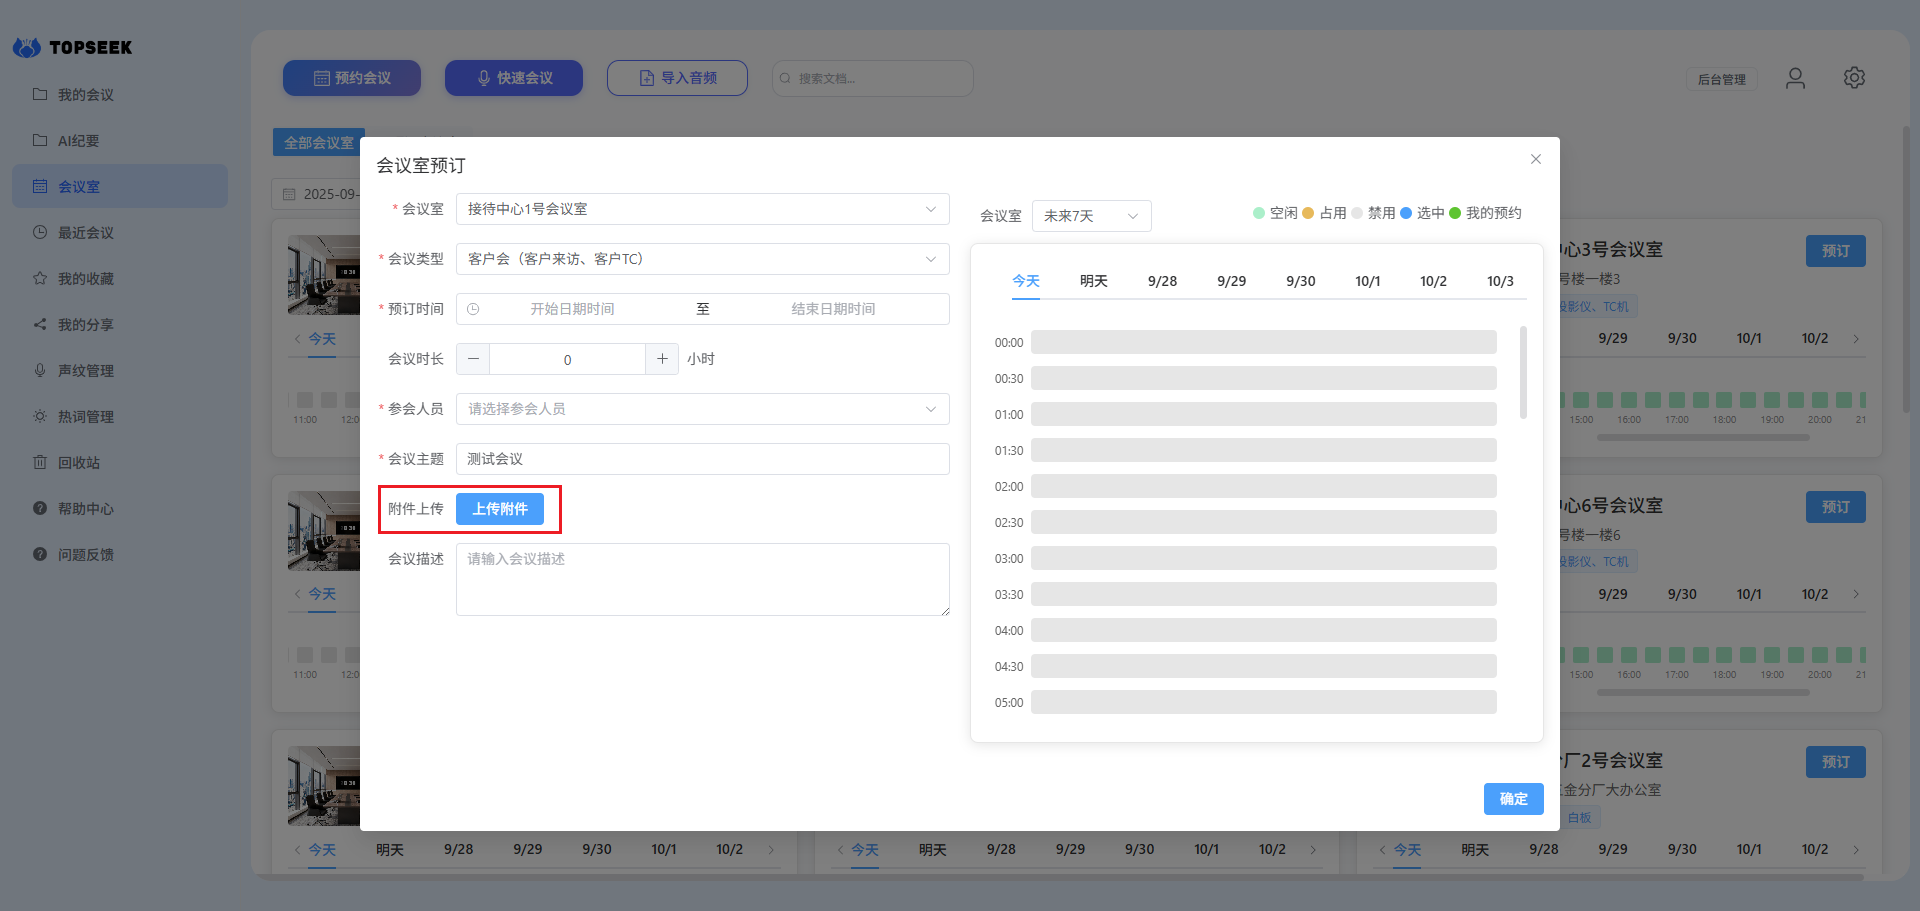Open 回收站 in the sidebar
1920x911 pixels.
(79, 463)
